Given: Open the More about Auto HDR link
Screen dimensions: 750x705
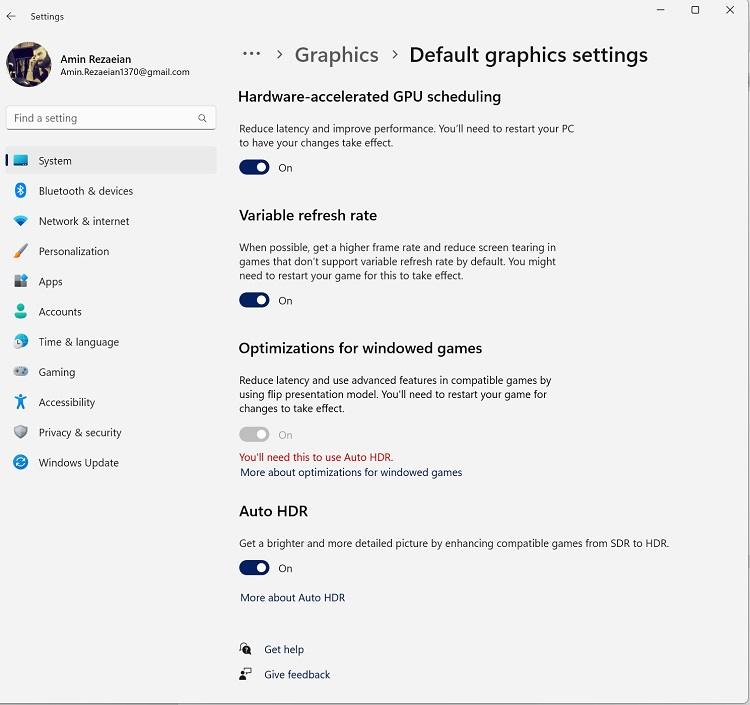Looking at the screenshot, I should [292, 598].
